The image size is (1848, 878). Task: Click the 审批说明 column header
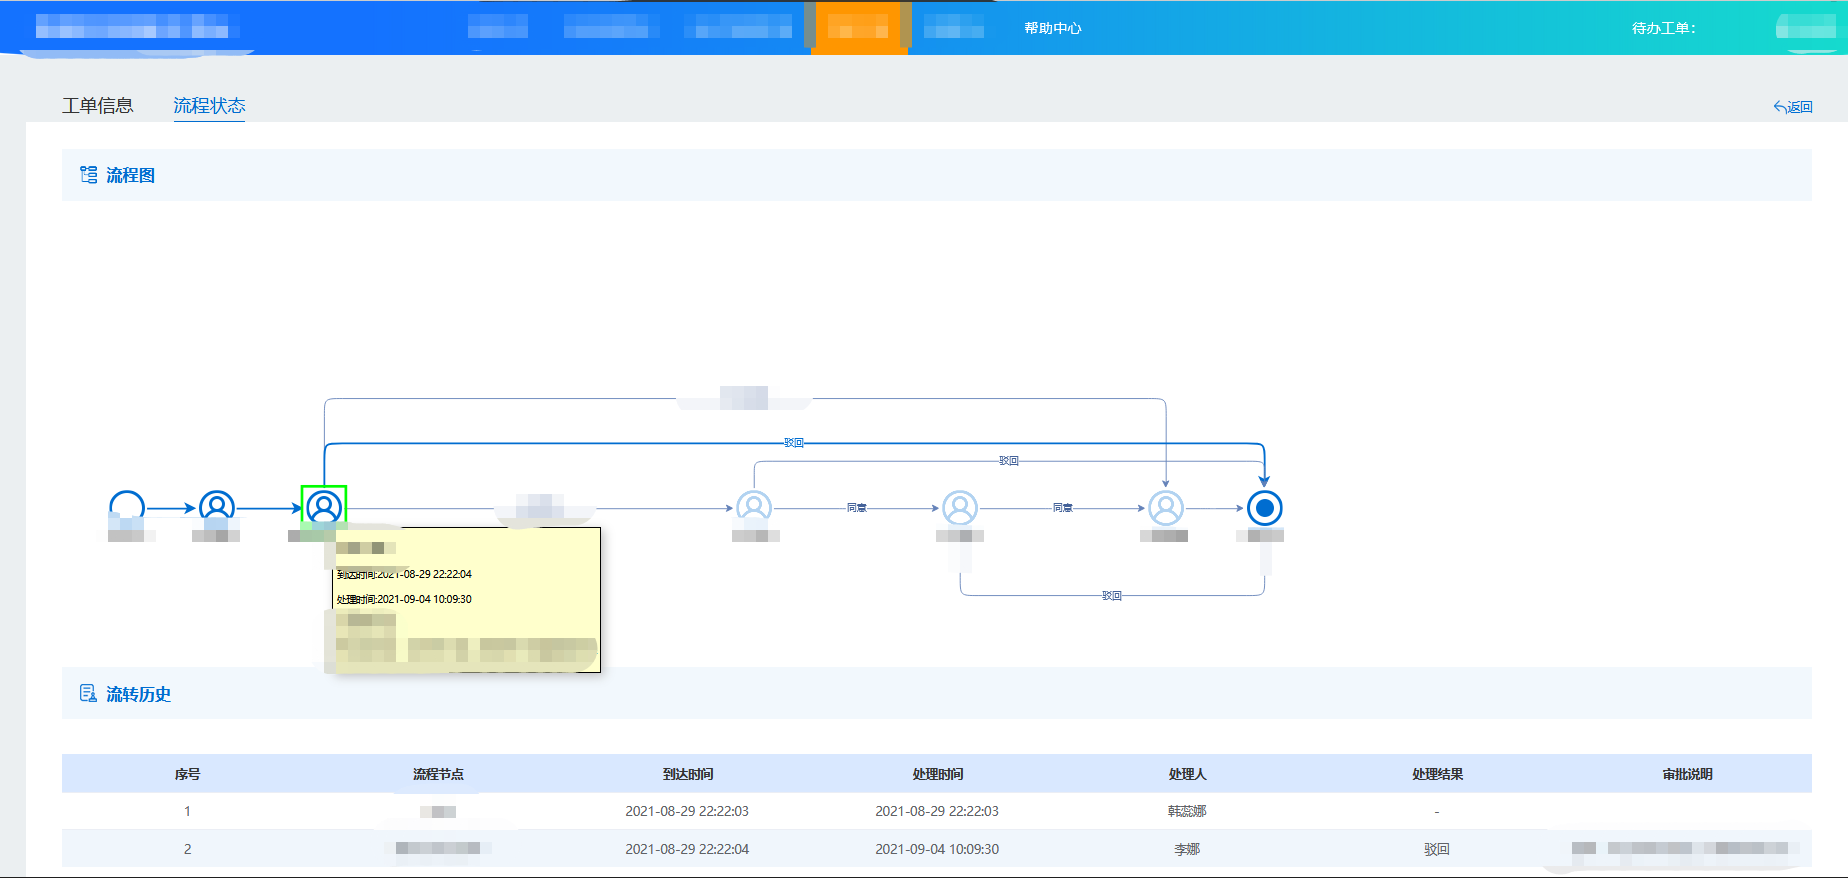coord(1687,774)
